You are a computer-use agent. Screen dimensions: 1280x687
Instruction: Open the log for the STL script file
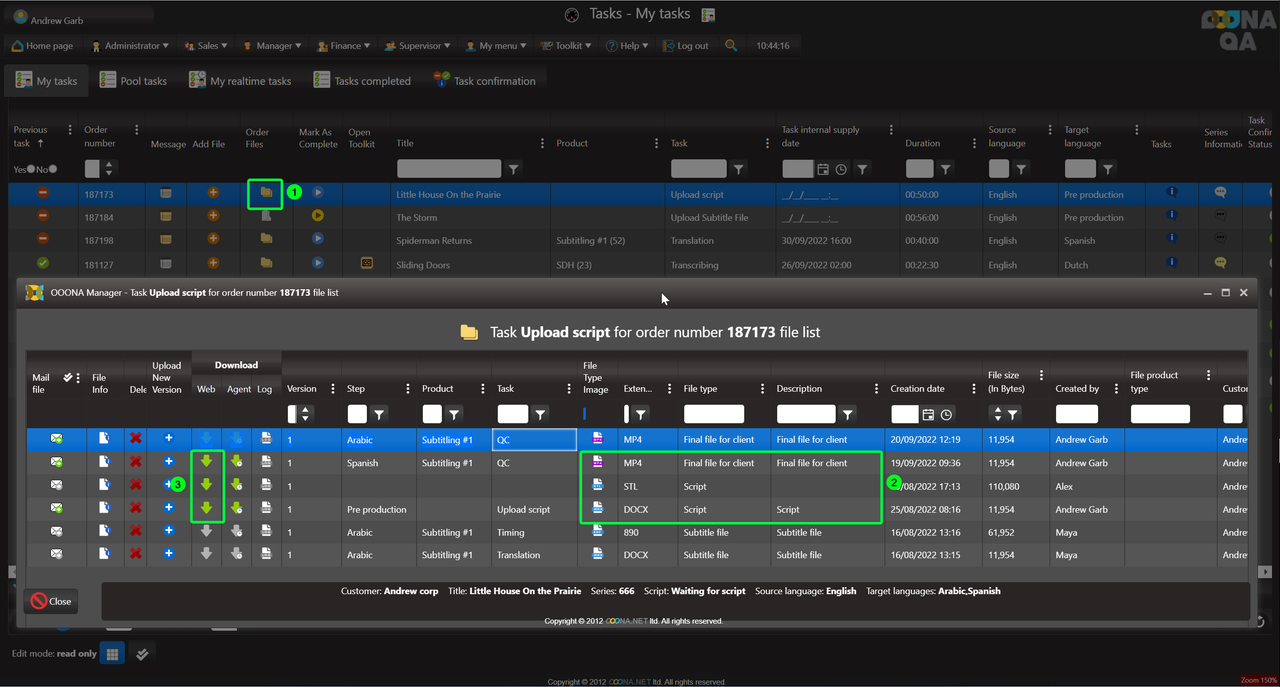point(266,485)
